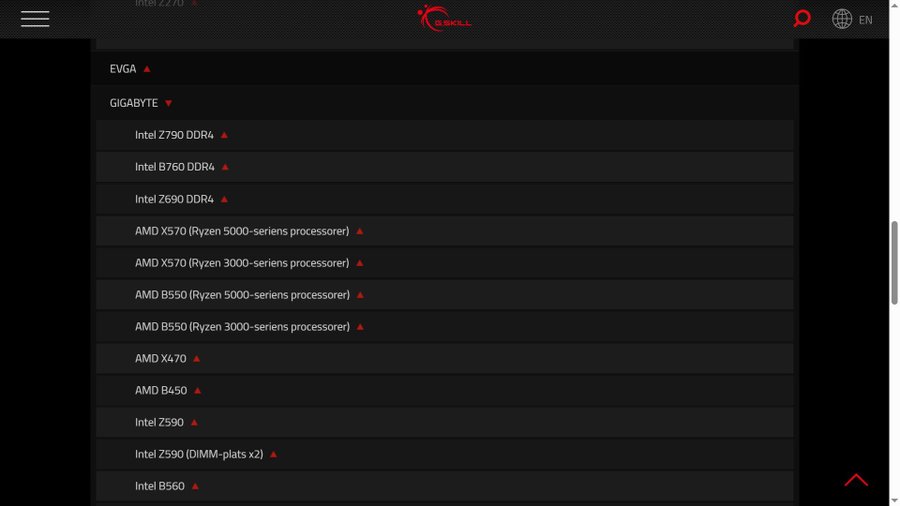Viewport: 900px width, 506px height.
Task: Expand EVGA section arrow
Action: (147, 69)
